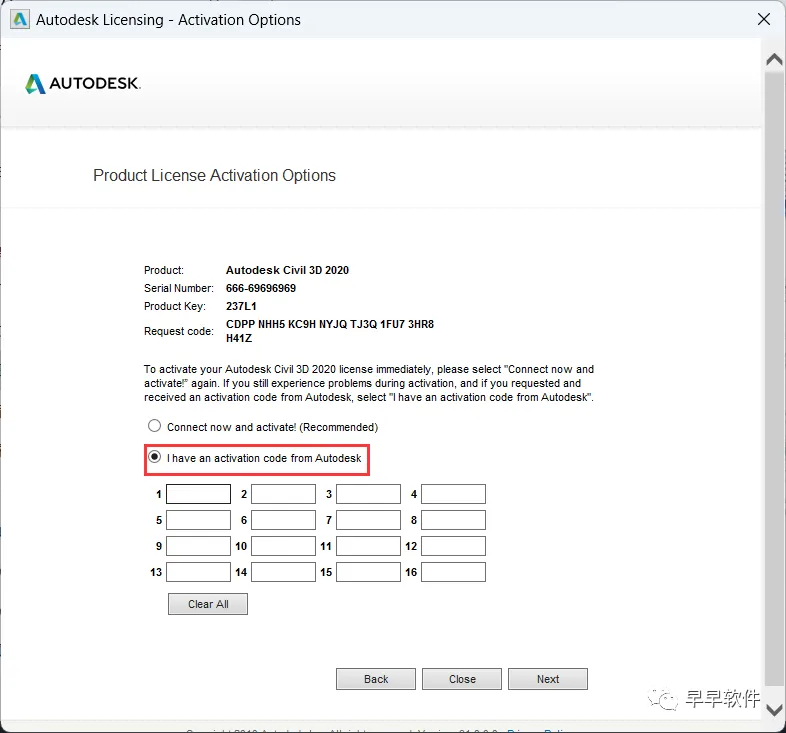Click activation code field 12
786x733 pixels.
tap(453, 546)
